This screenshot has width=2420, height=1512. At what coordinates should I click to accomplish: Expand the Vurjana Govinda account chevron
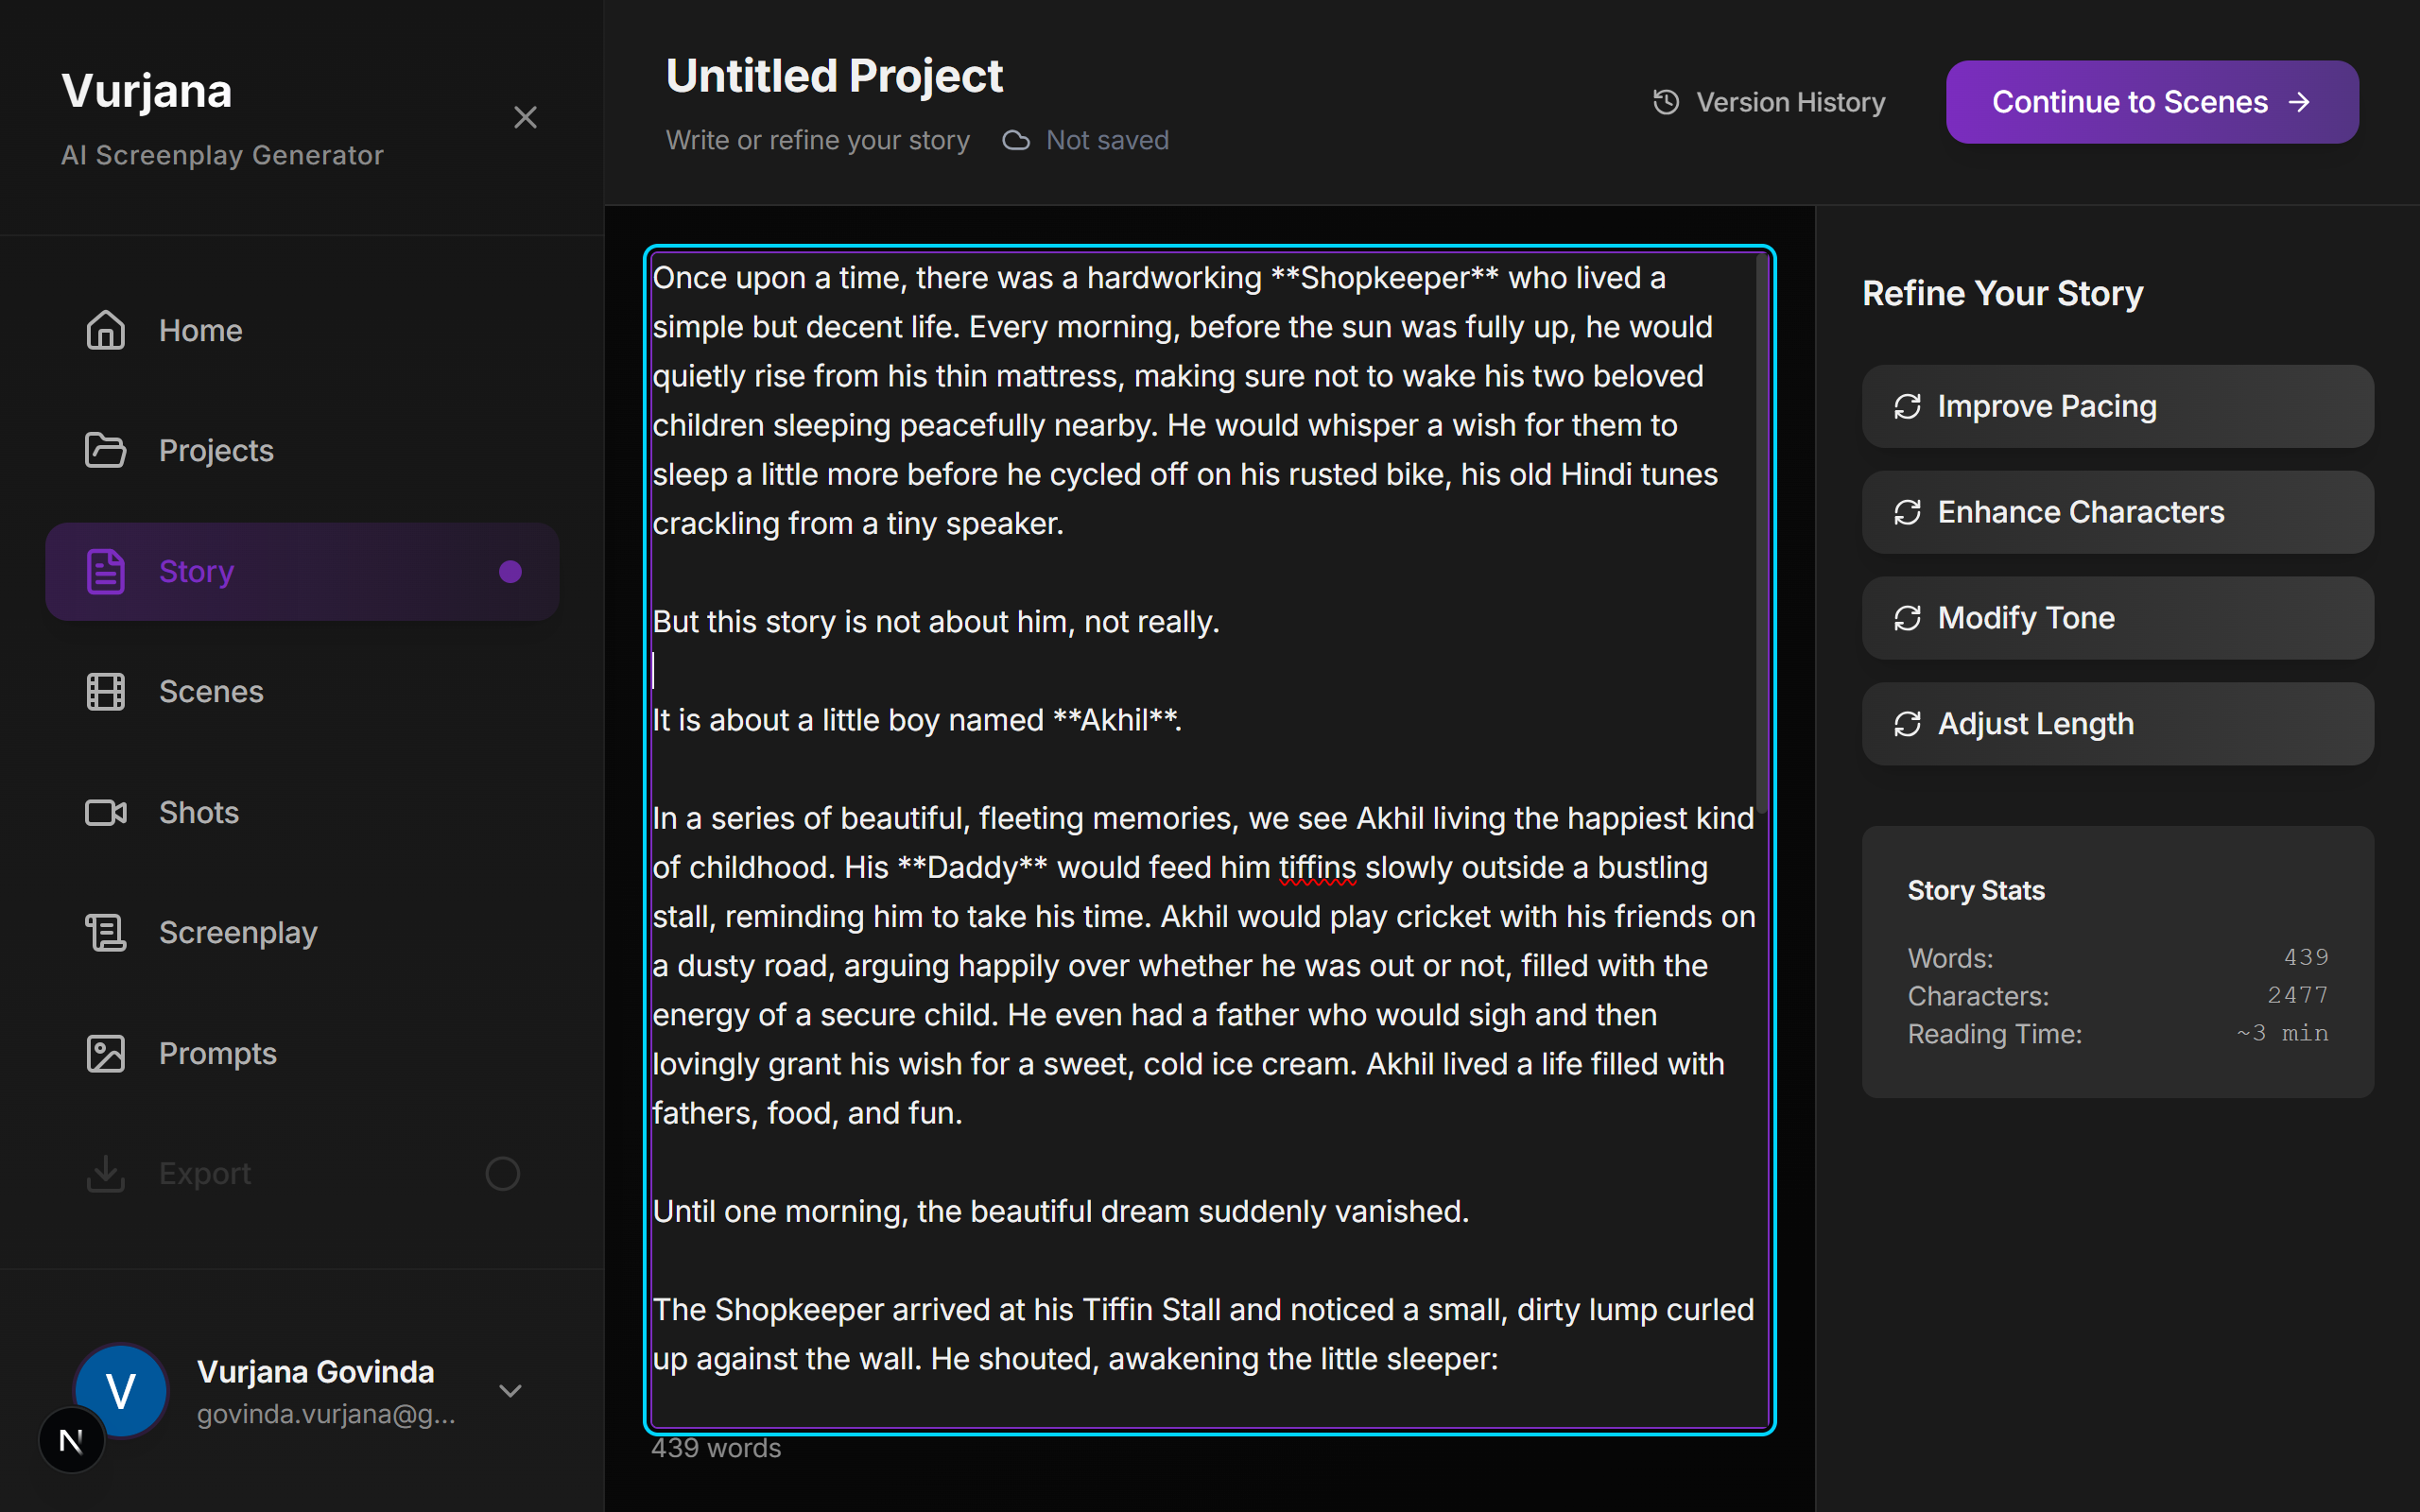click(x=510, y=1391)
